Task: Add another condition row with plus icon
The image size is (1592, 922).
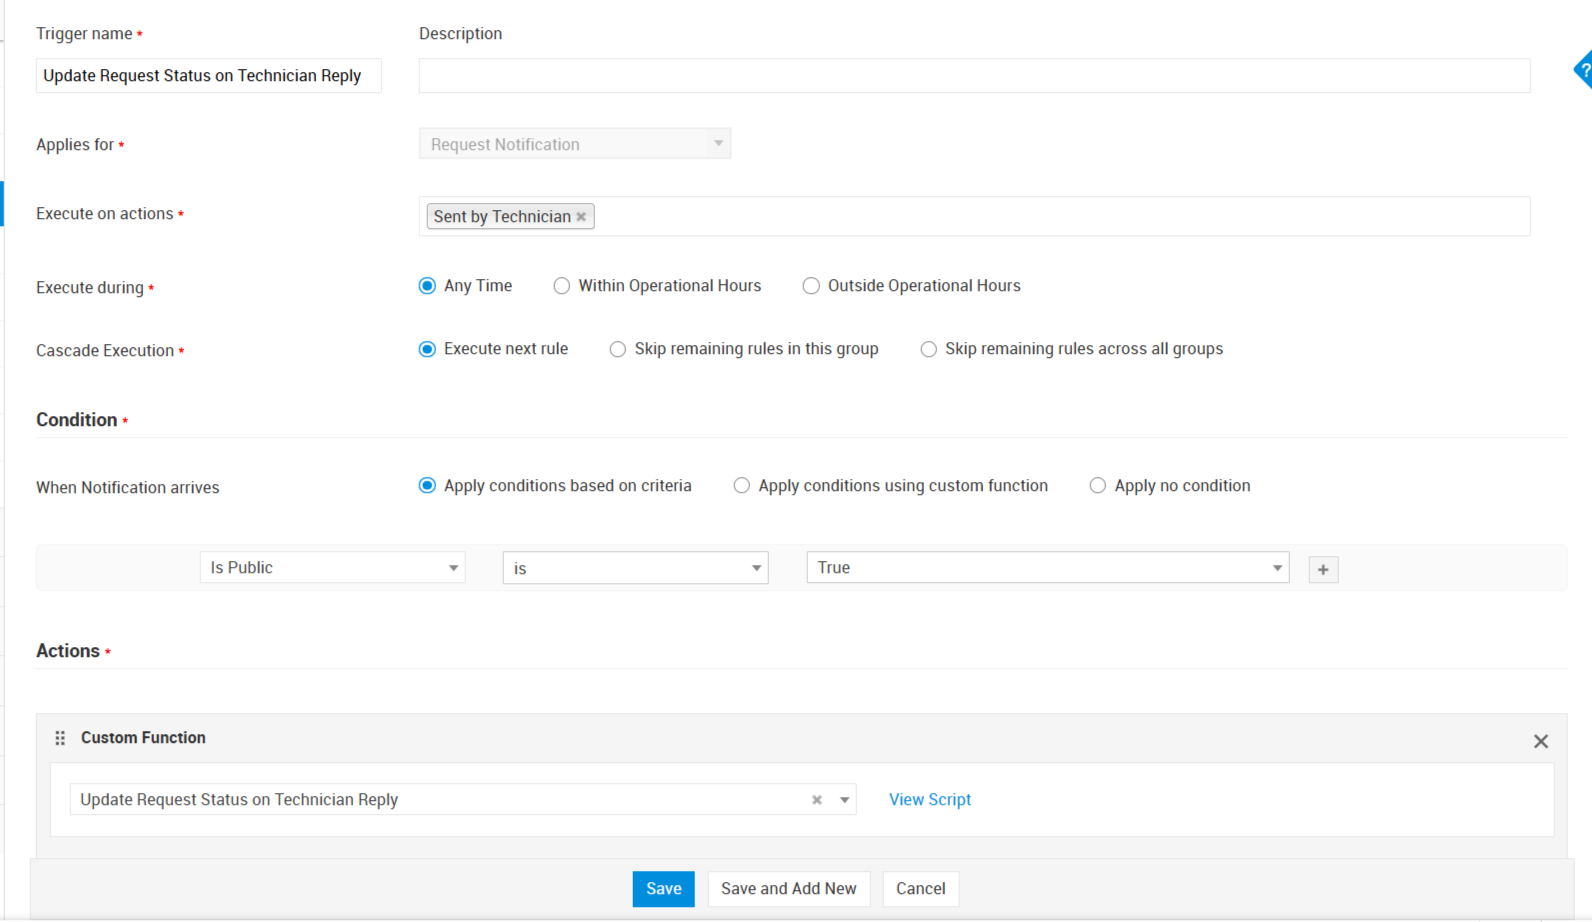Action: tap(1323, 570)
